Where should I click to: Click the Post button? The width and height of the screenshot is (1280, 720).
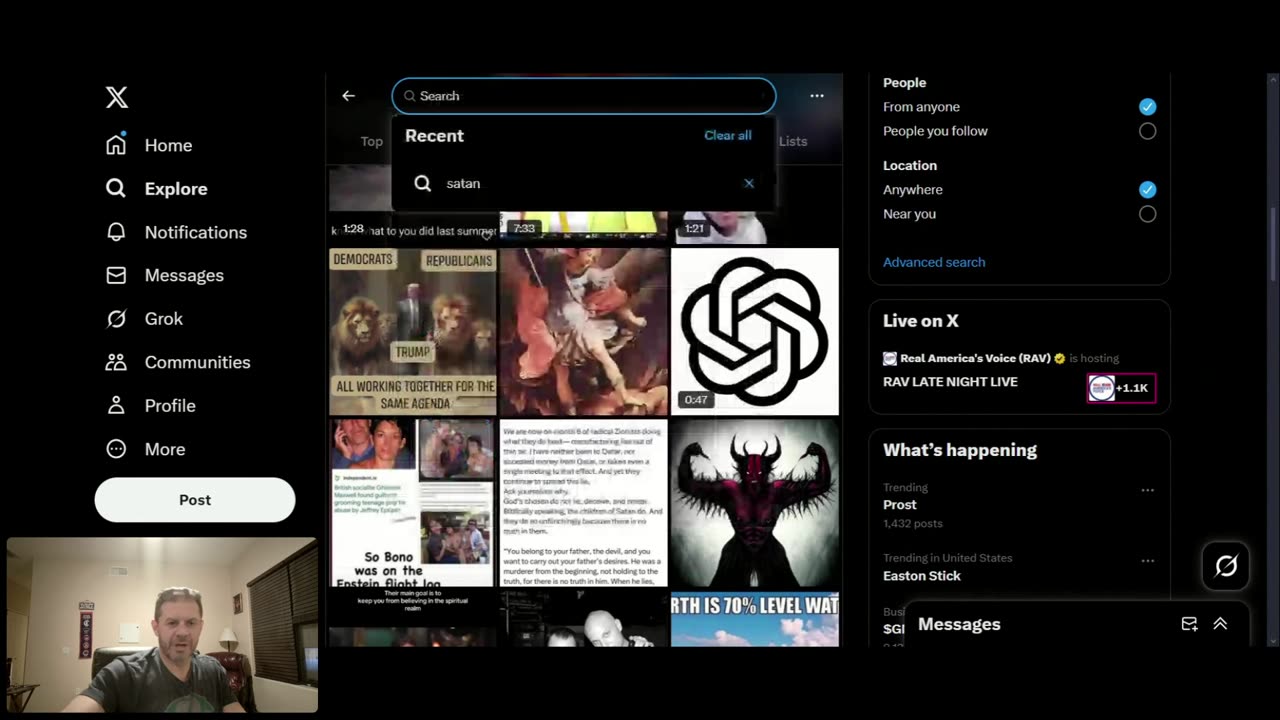(x=195, y=500)
